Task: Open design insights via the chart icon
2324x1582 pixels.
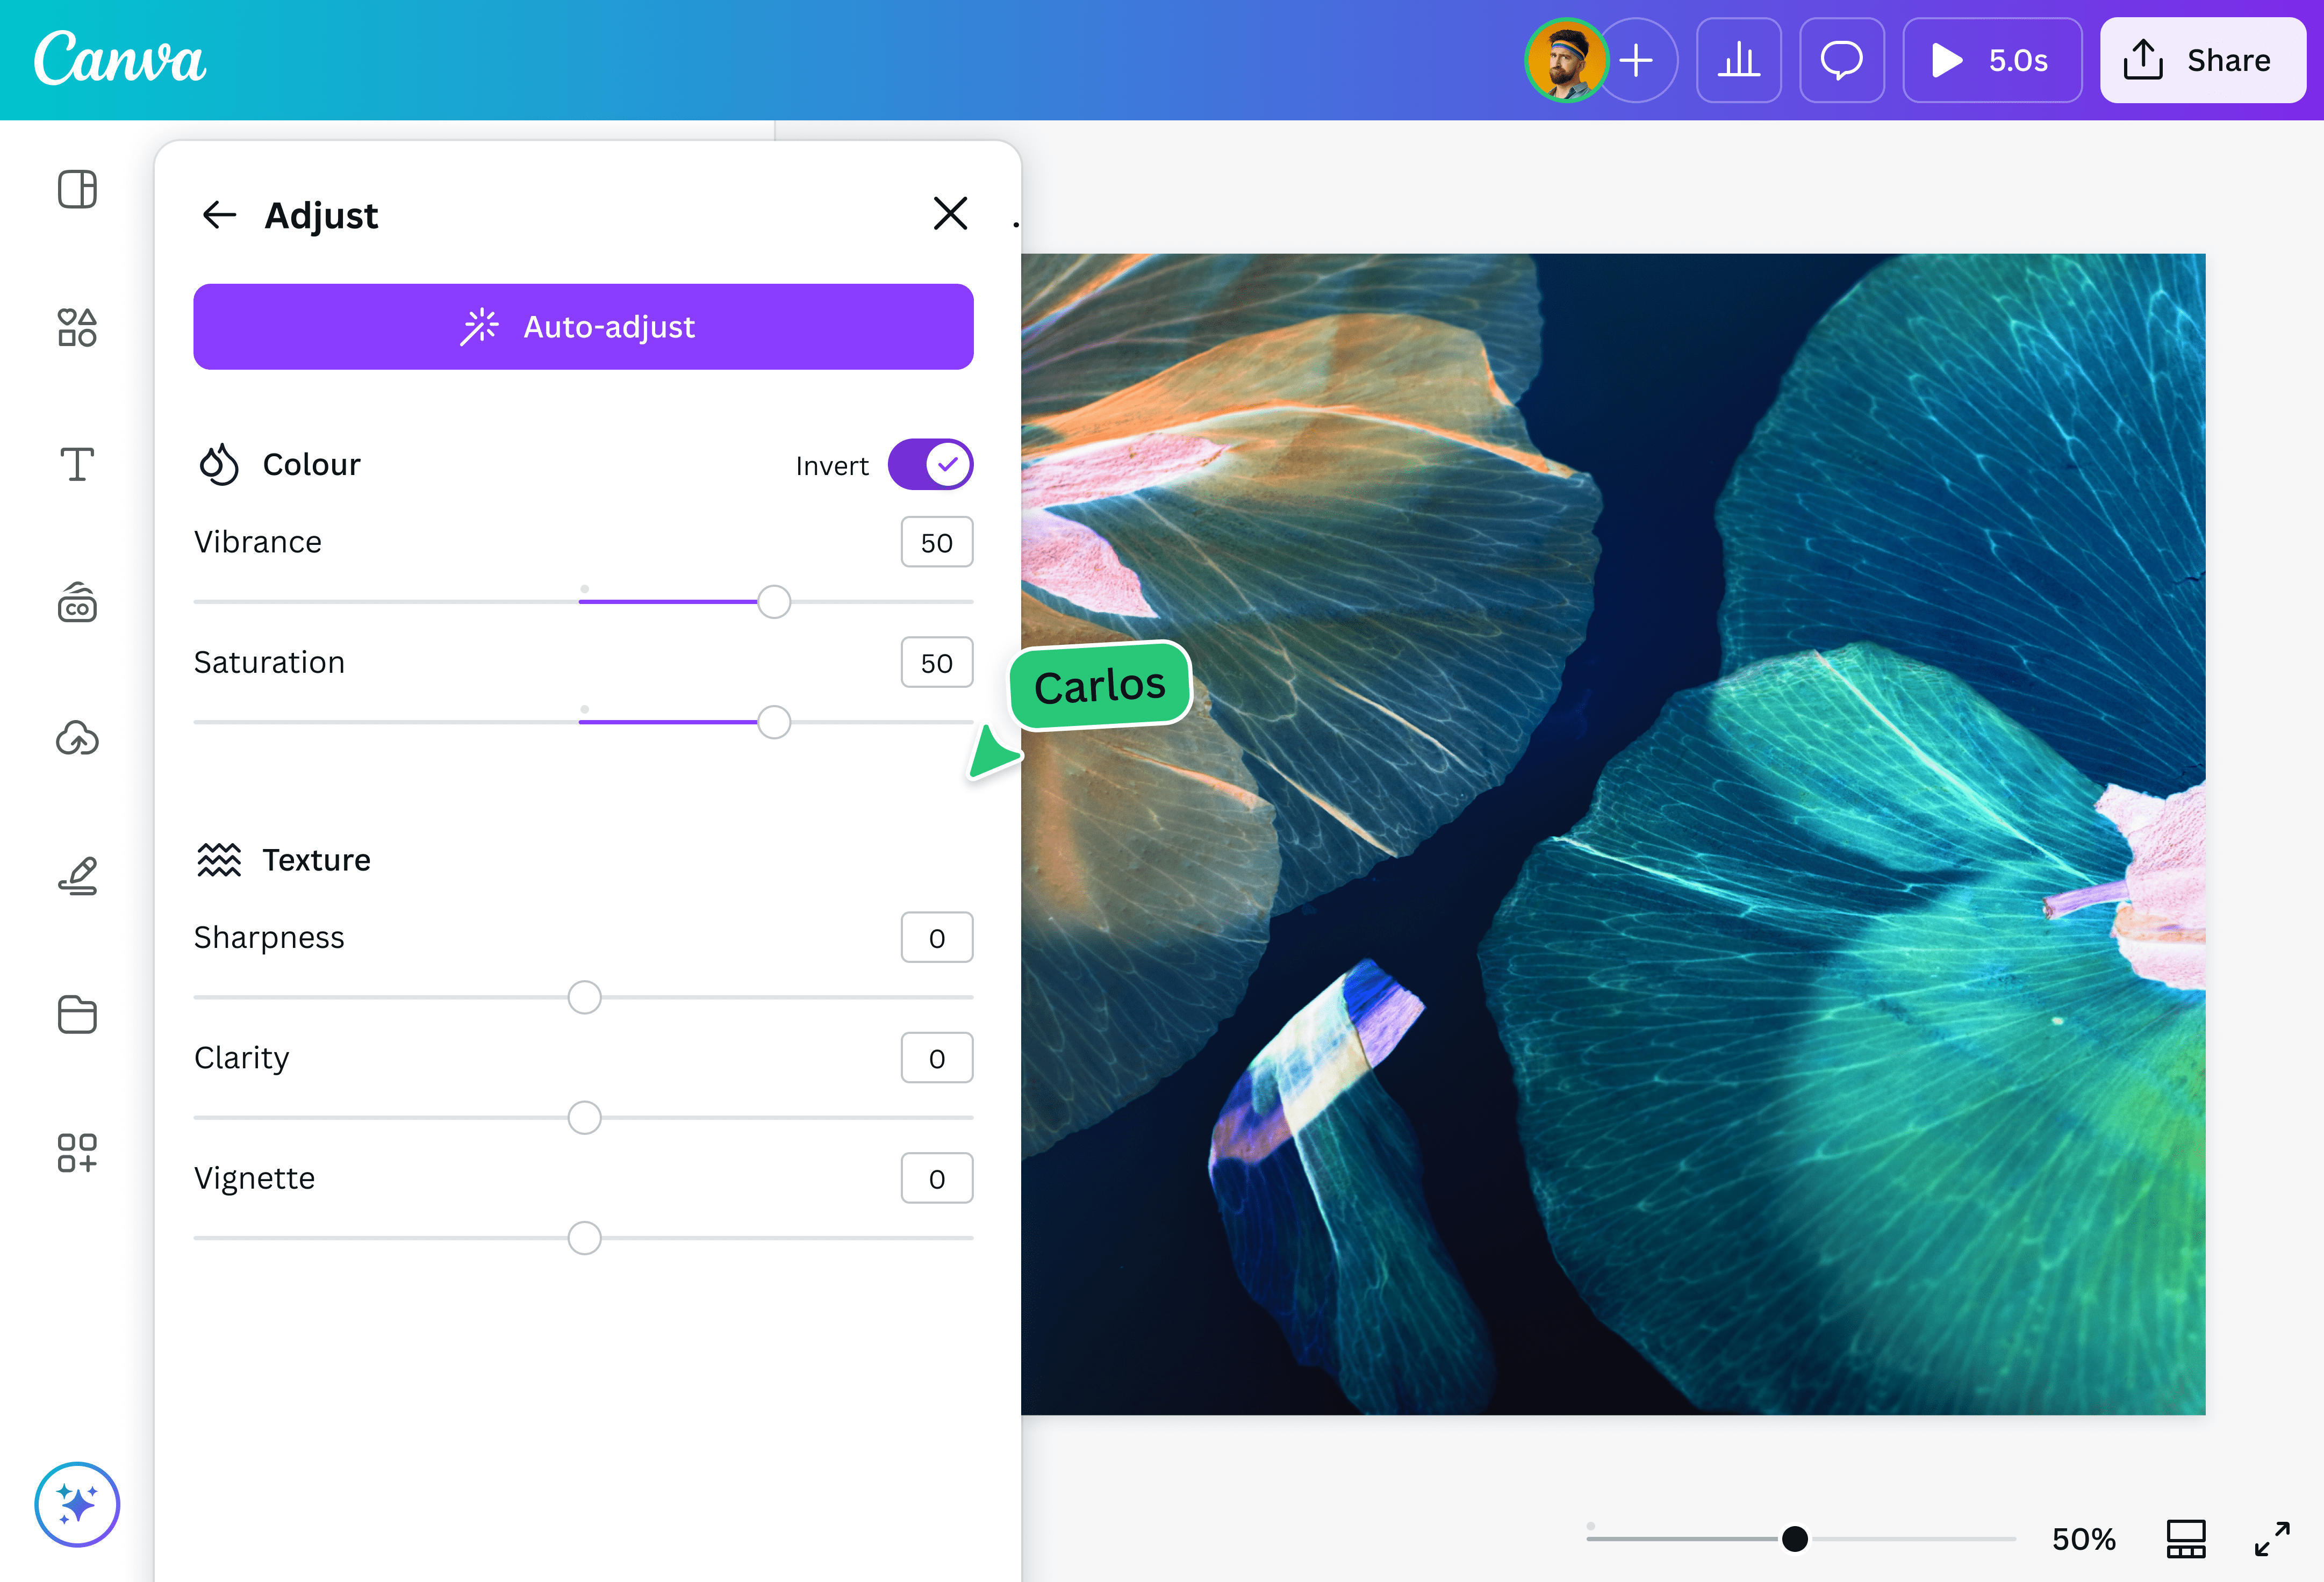Action: point(1739,60)
